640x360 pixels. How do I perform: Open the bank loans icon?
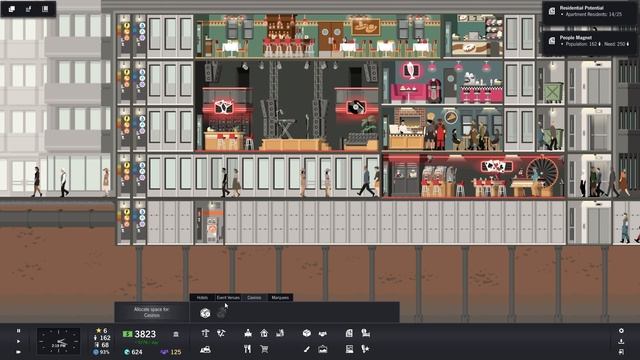pyautogui.click(x=176, y=334)
